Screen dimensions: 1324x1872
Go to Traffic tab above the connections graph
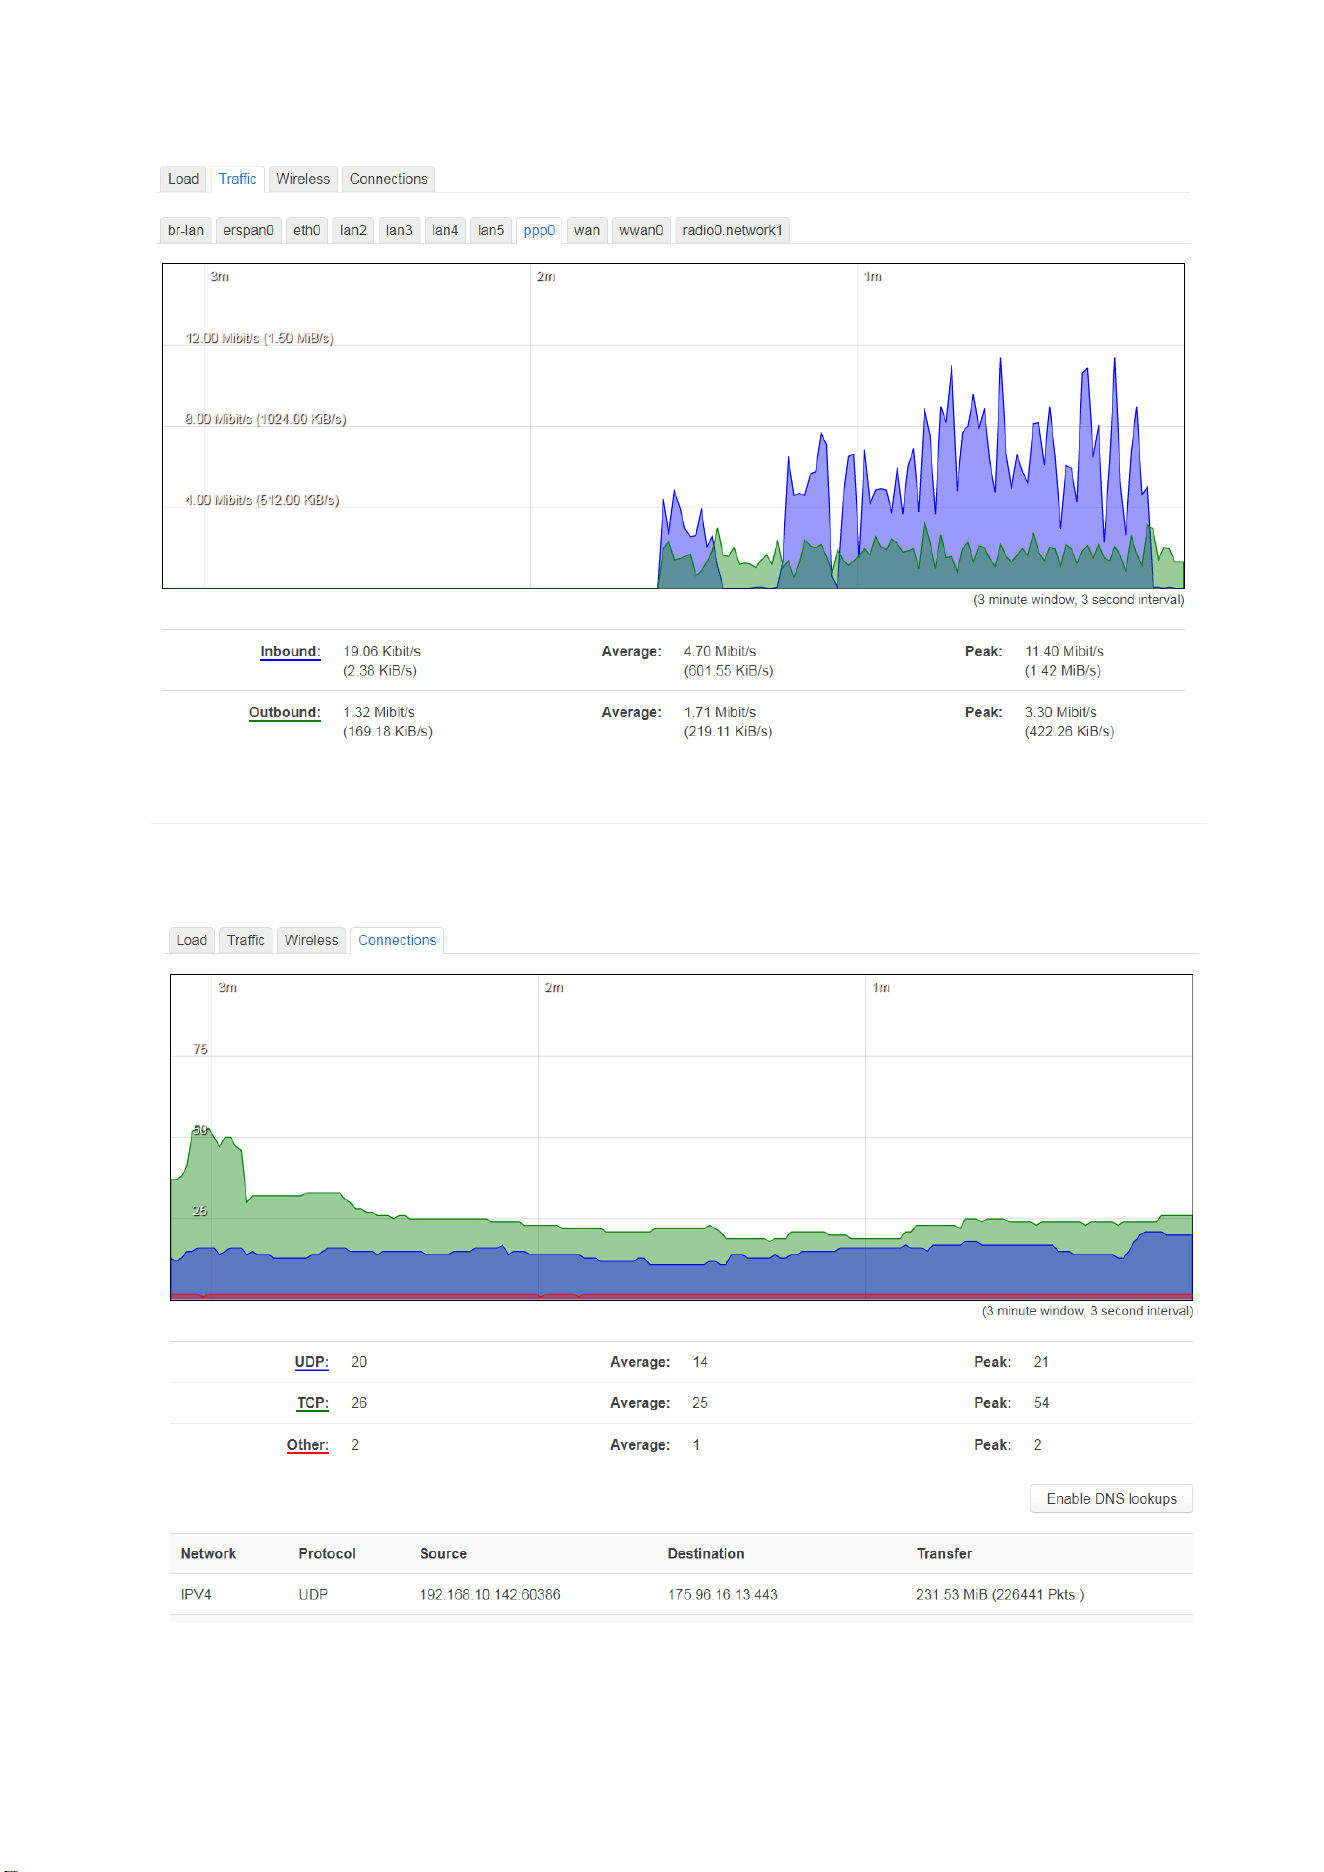pyautogui.click(x=246, y=940)
